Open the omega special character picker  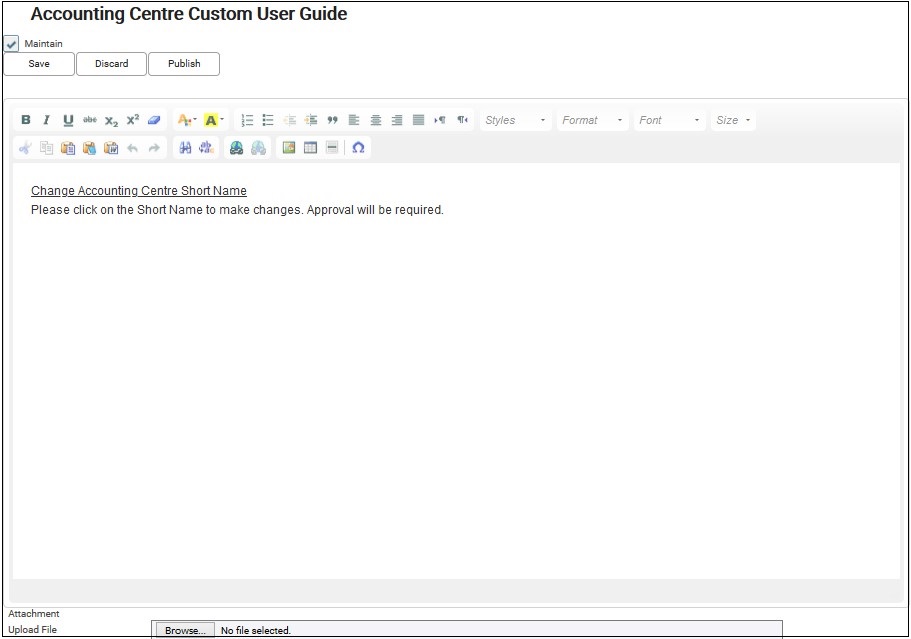[x=358, y=148]
